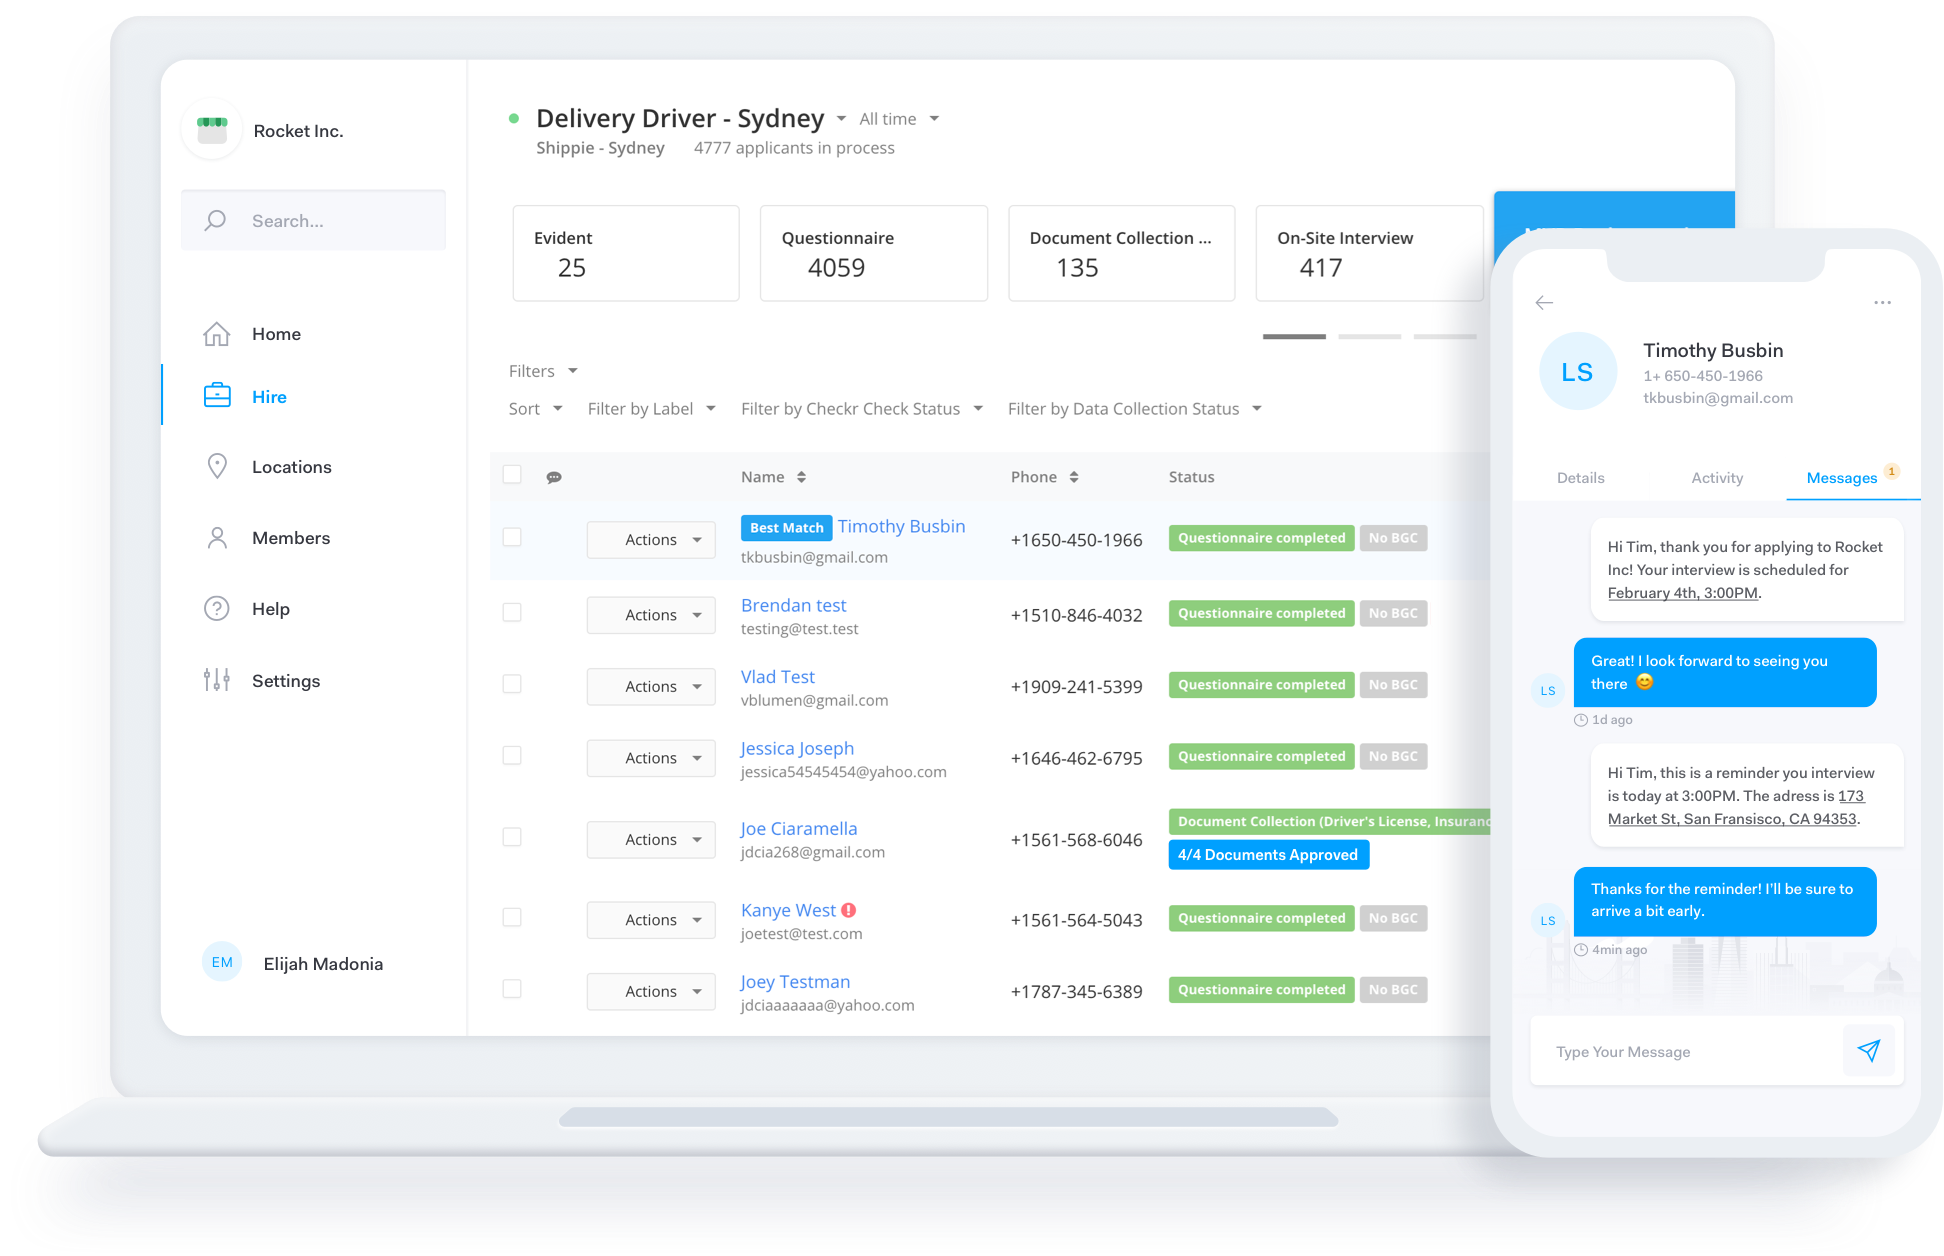Select the checkbox next to Jessica Joseph
This screenshot has height=1256, width=1944.
click(512, 755)
